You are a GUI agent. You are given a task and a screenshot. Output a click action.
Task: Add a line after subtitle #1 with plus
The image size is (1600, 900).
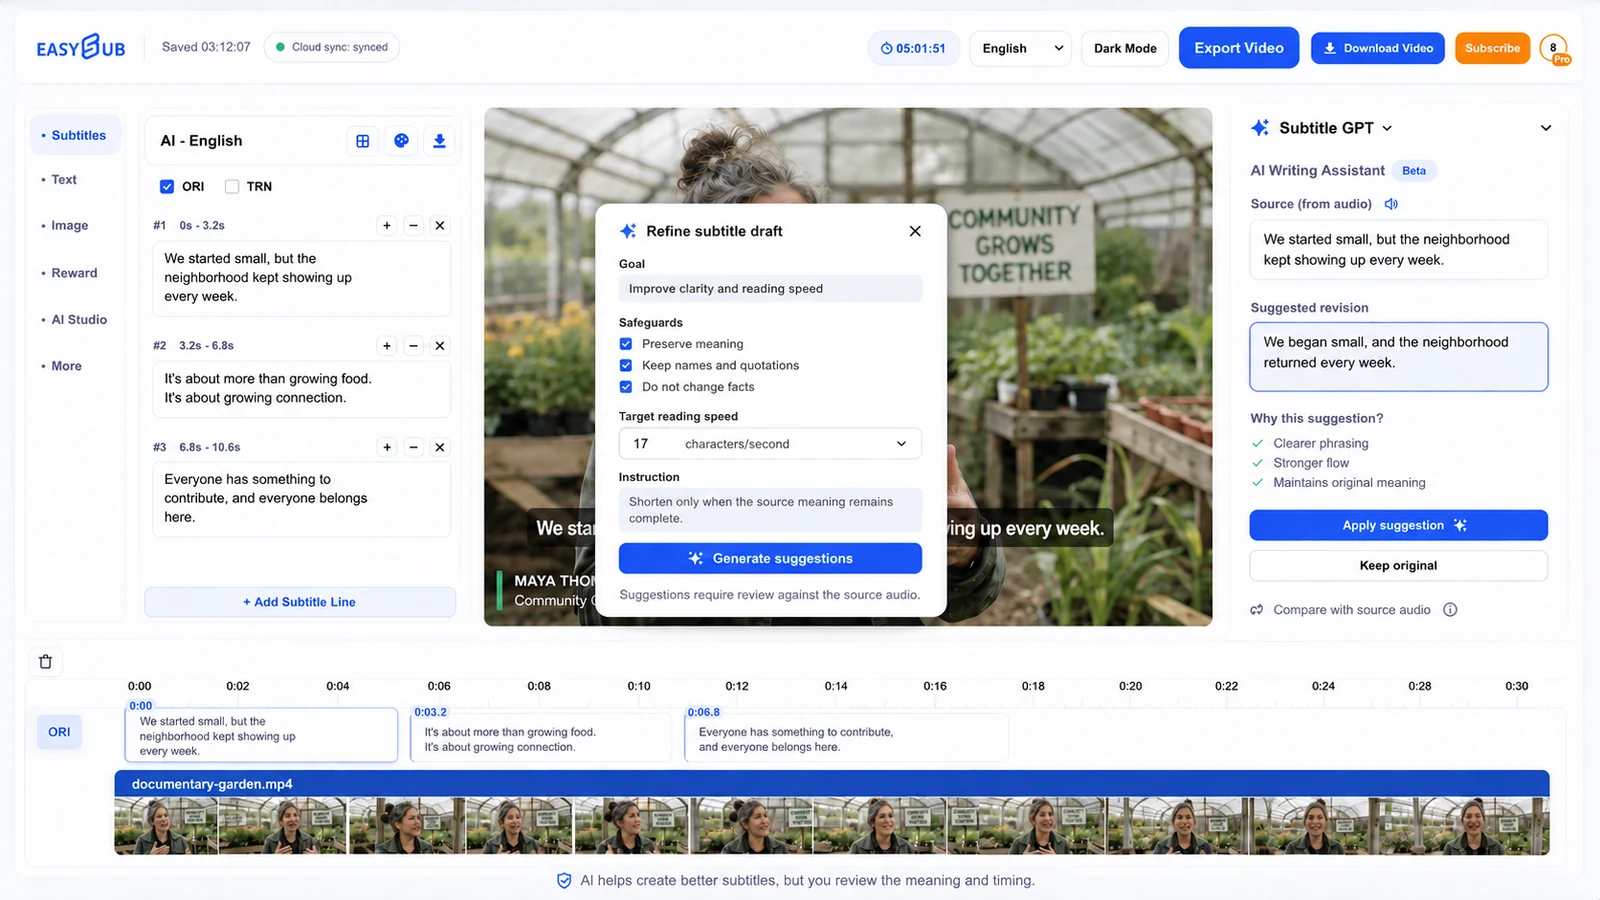click(387, 226)
